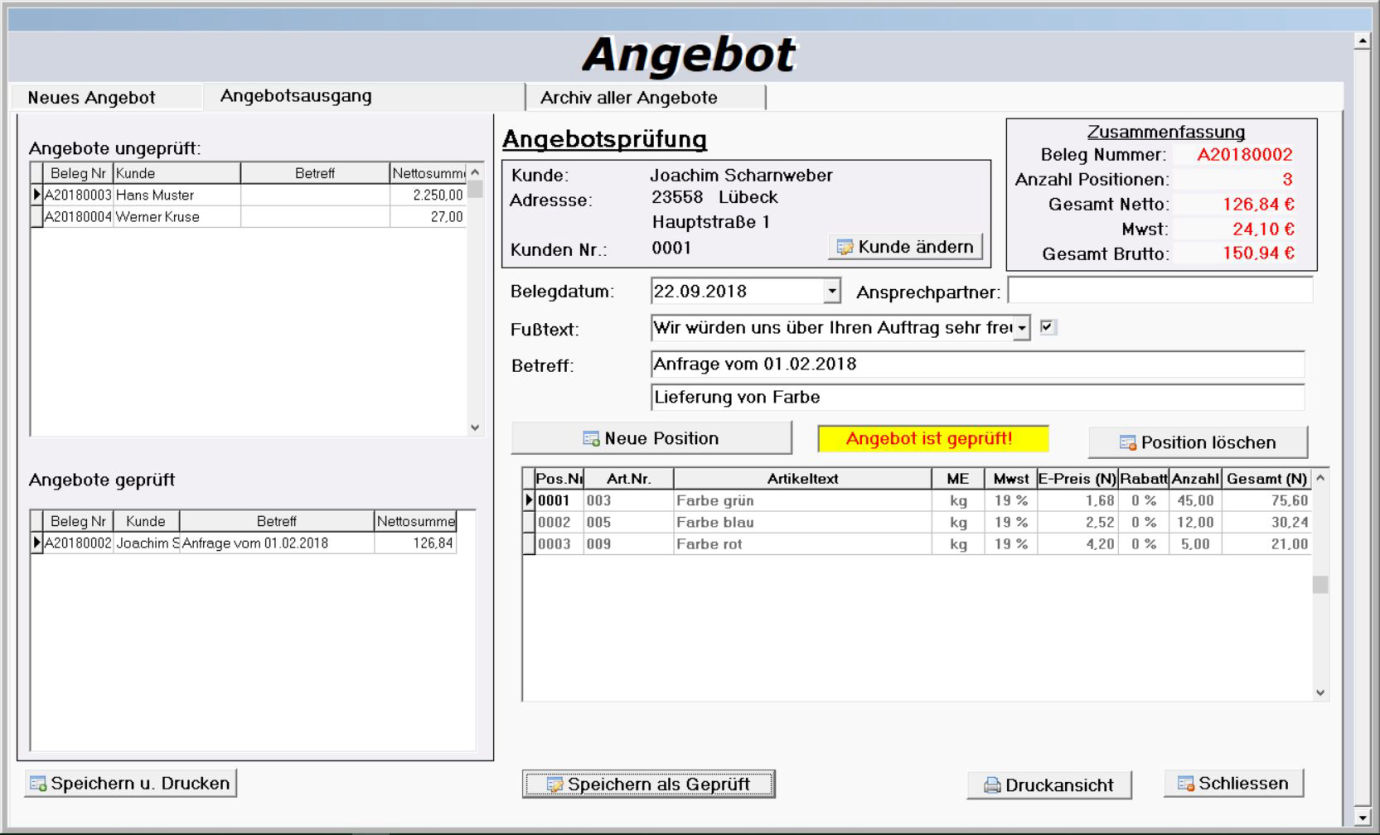Click the icon on Speichern als Geprüft
Viewport: 1380px width, 835px height.
click(554, 785)
